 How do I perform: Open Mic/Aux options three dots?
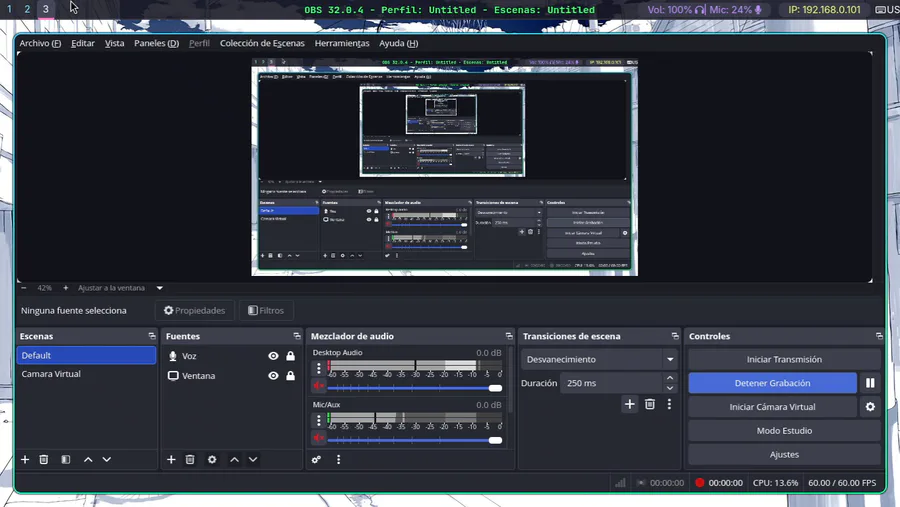pyautogui.click(x=319, y=420)
